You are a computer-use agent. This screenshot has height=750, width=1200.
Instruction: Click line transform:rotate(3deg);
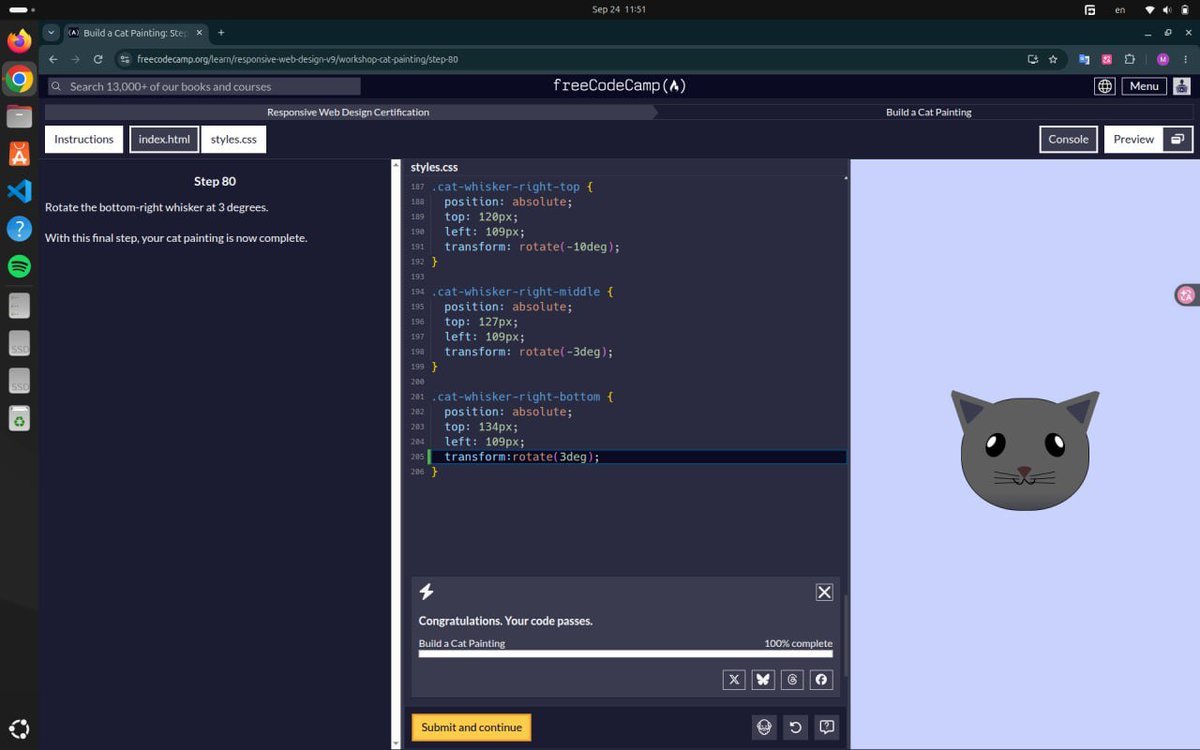522,457
